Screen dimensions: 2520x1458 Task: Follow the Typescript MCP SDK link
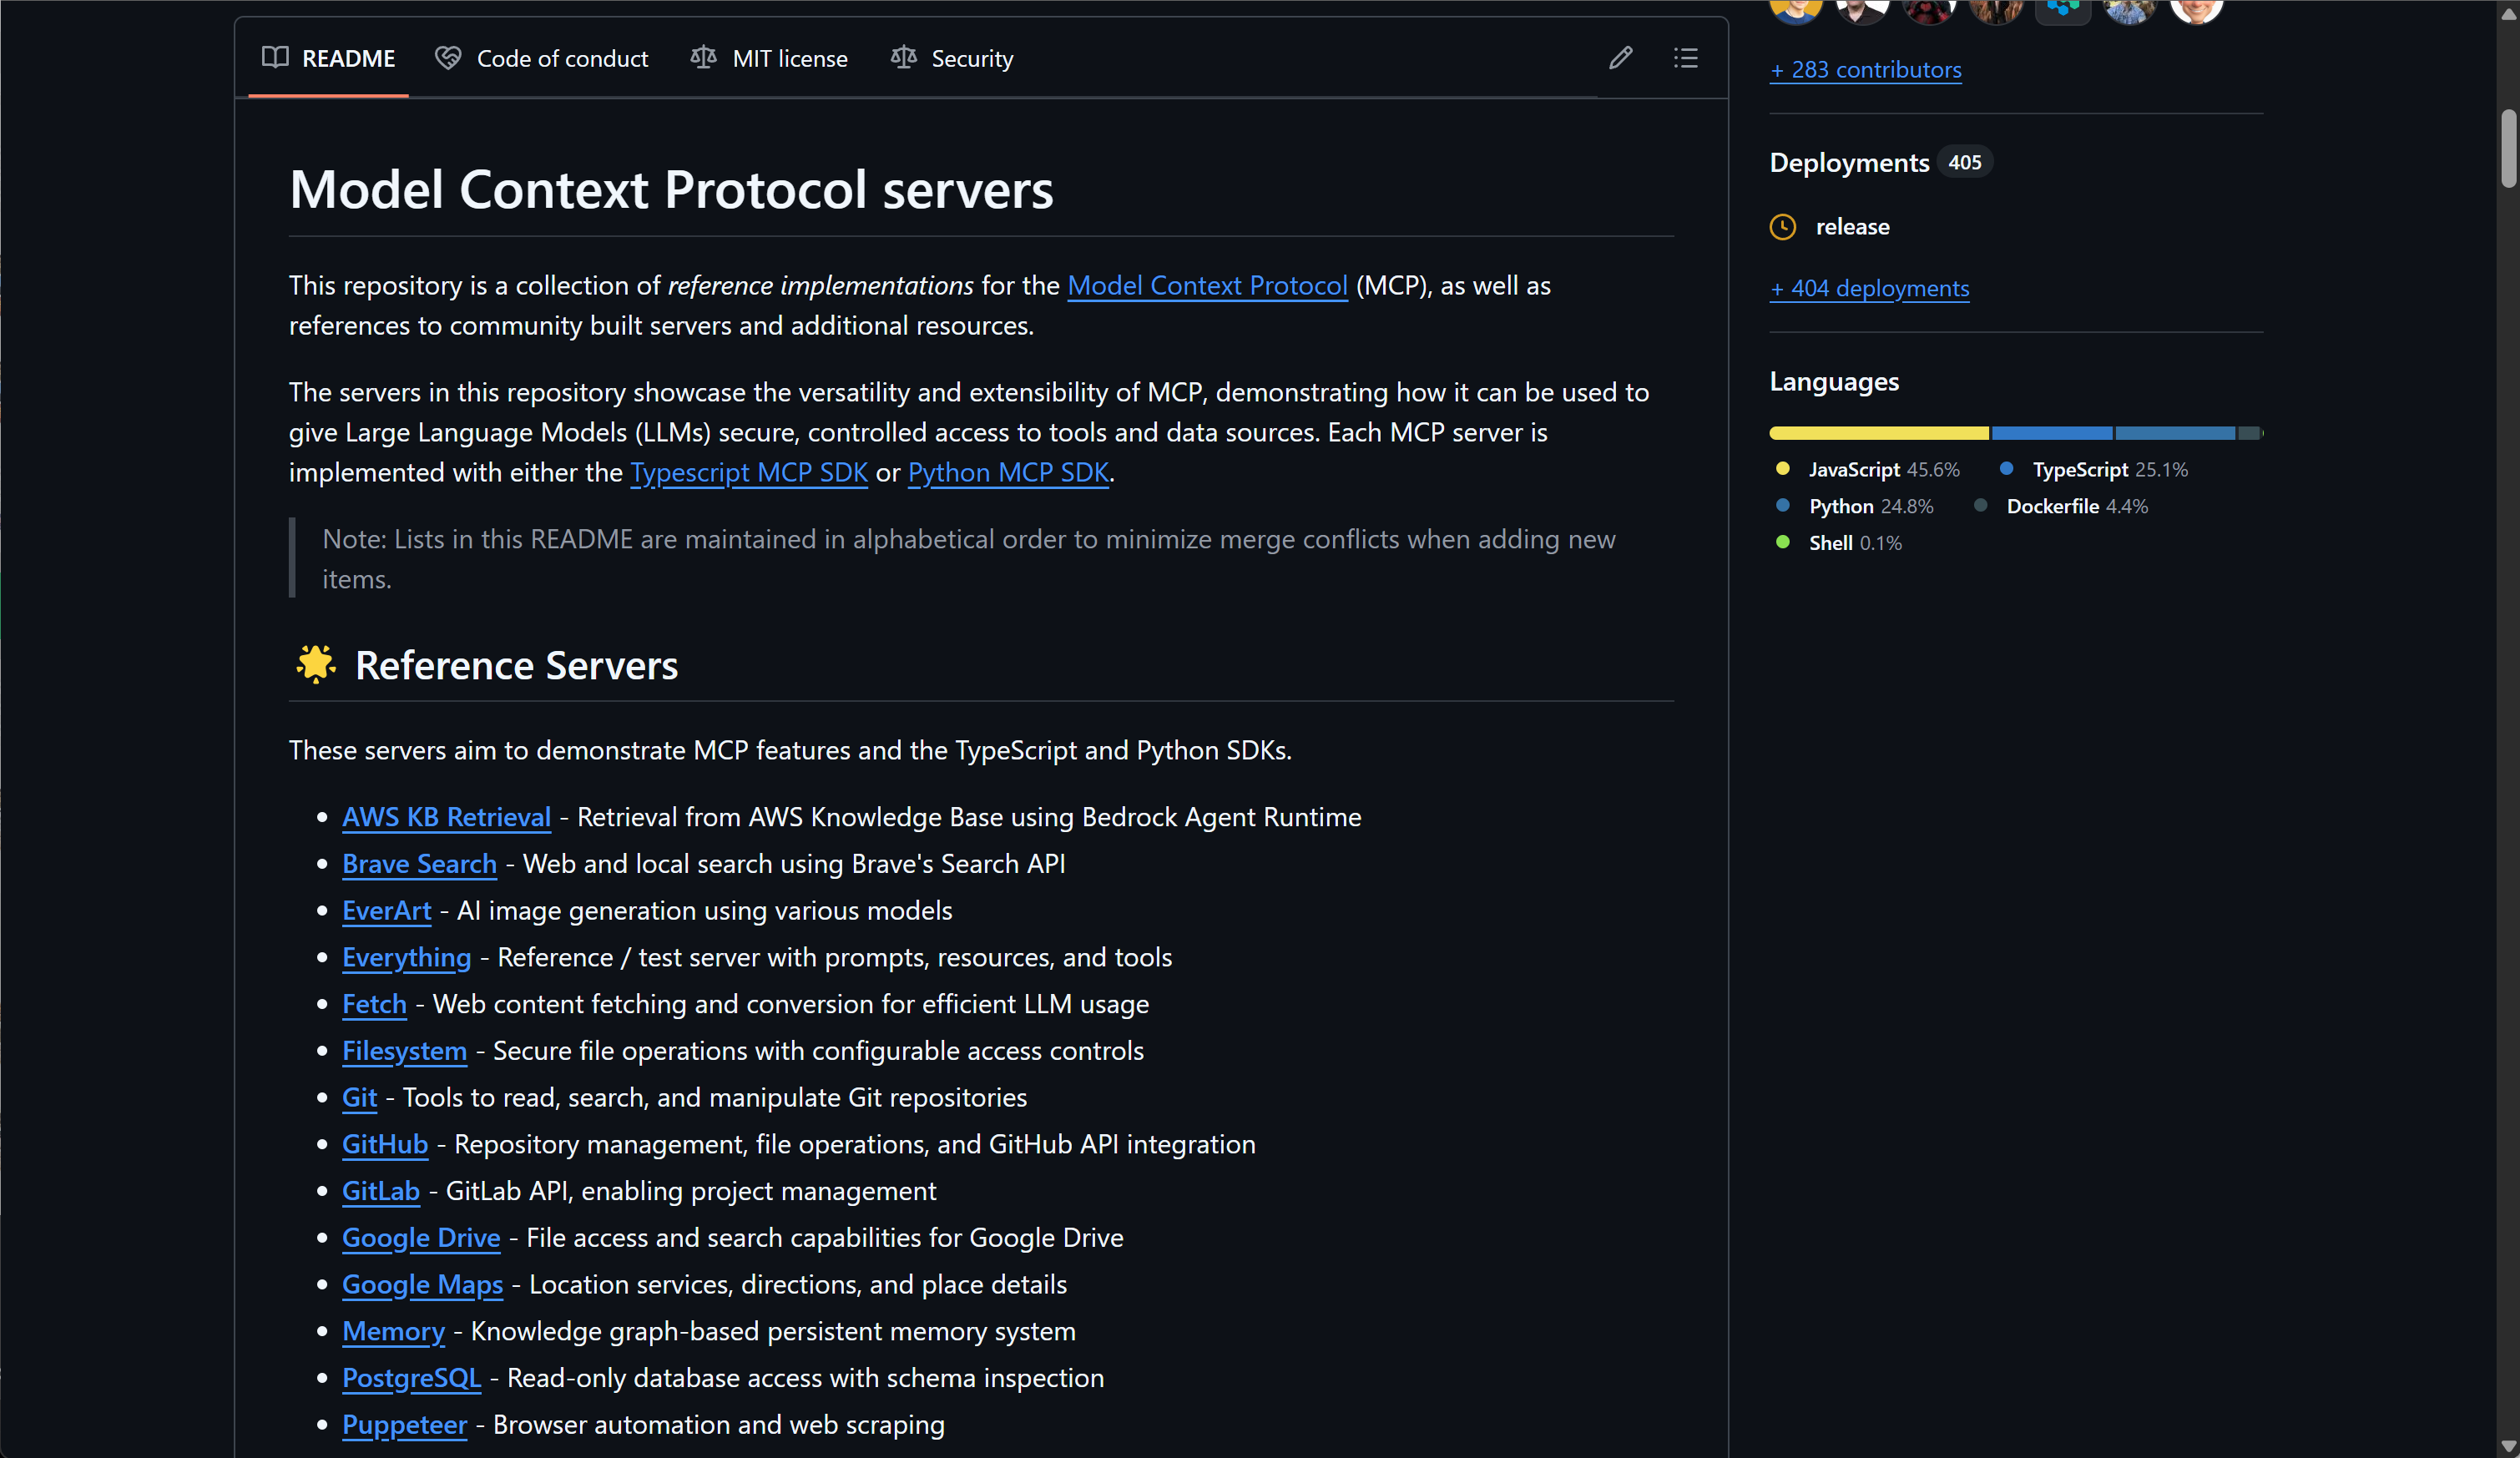point(749,472)
